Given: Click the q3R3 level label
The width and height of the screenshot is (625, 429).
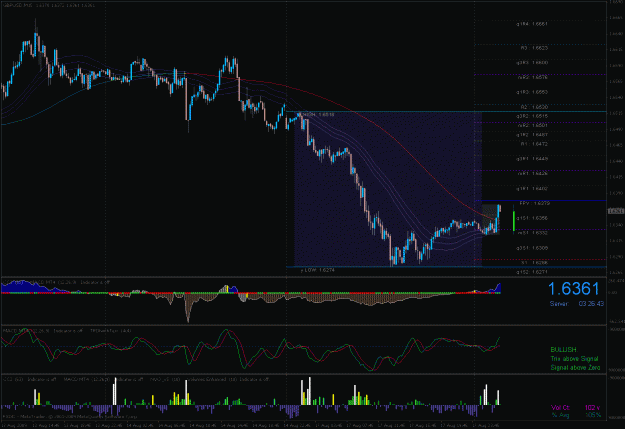Looking at the screenshot, I should point(532,63).
